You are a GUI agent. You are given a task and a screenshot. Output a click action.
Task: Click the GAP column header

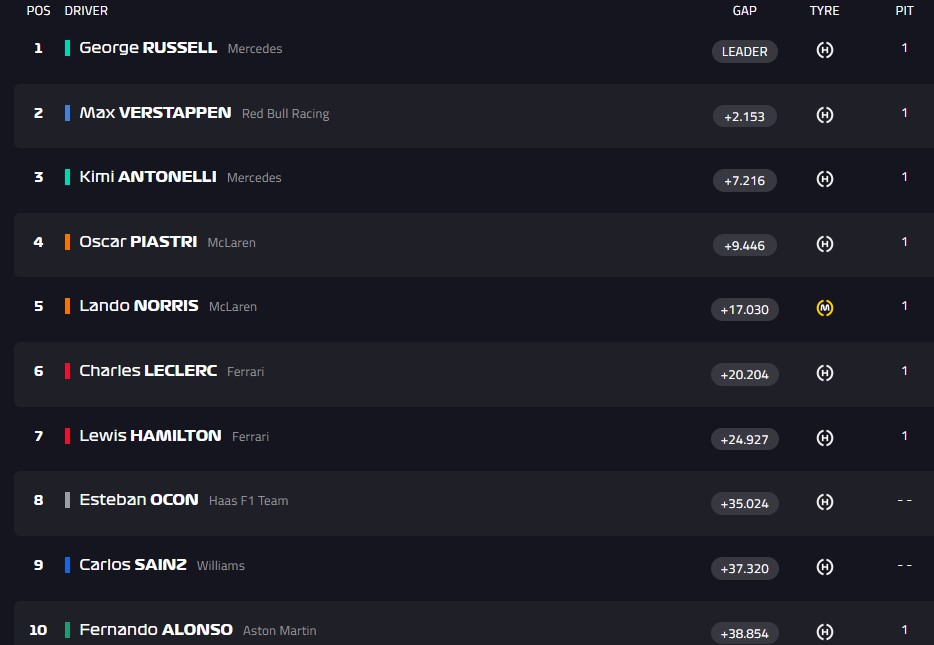pyautogui.click(x=744, y=11)
